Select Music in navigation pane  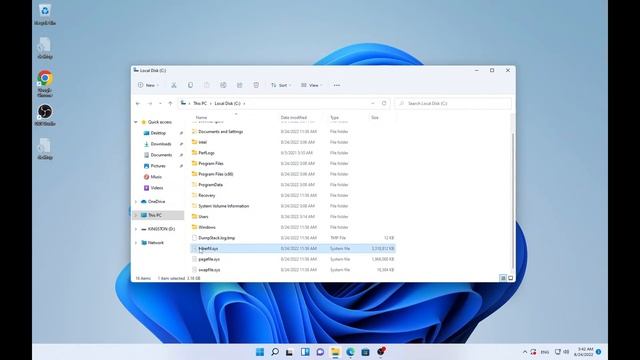(156, 177)
